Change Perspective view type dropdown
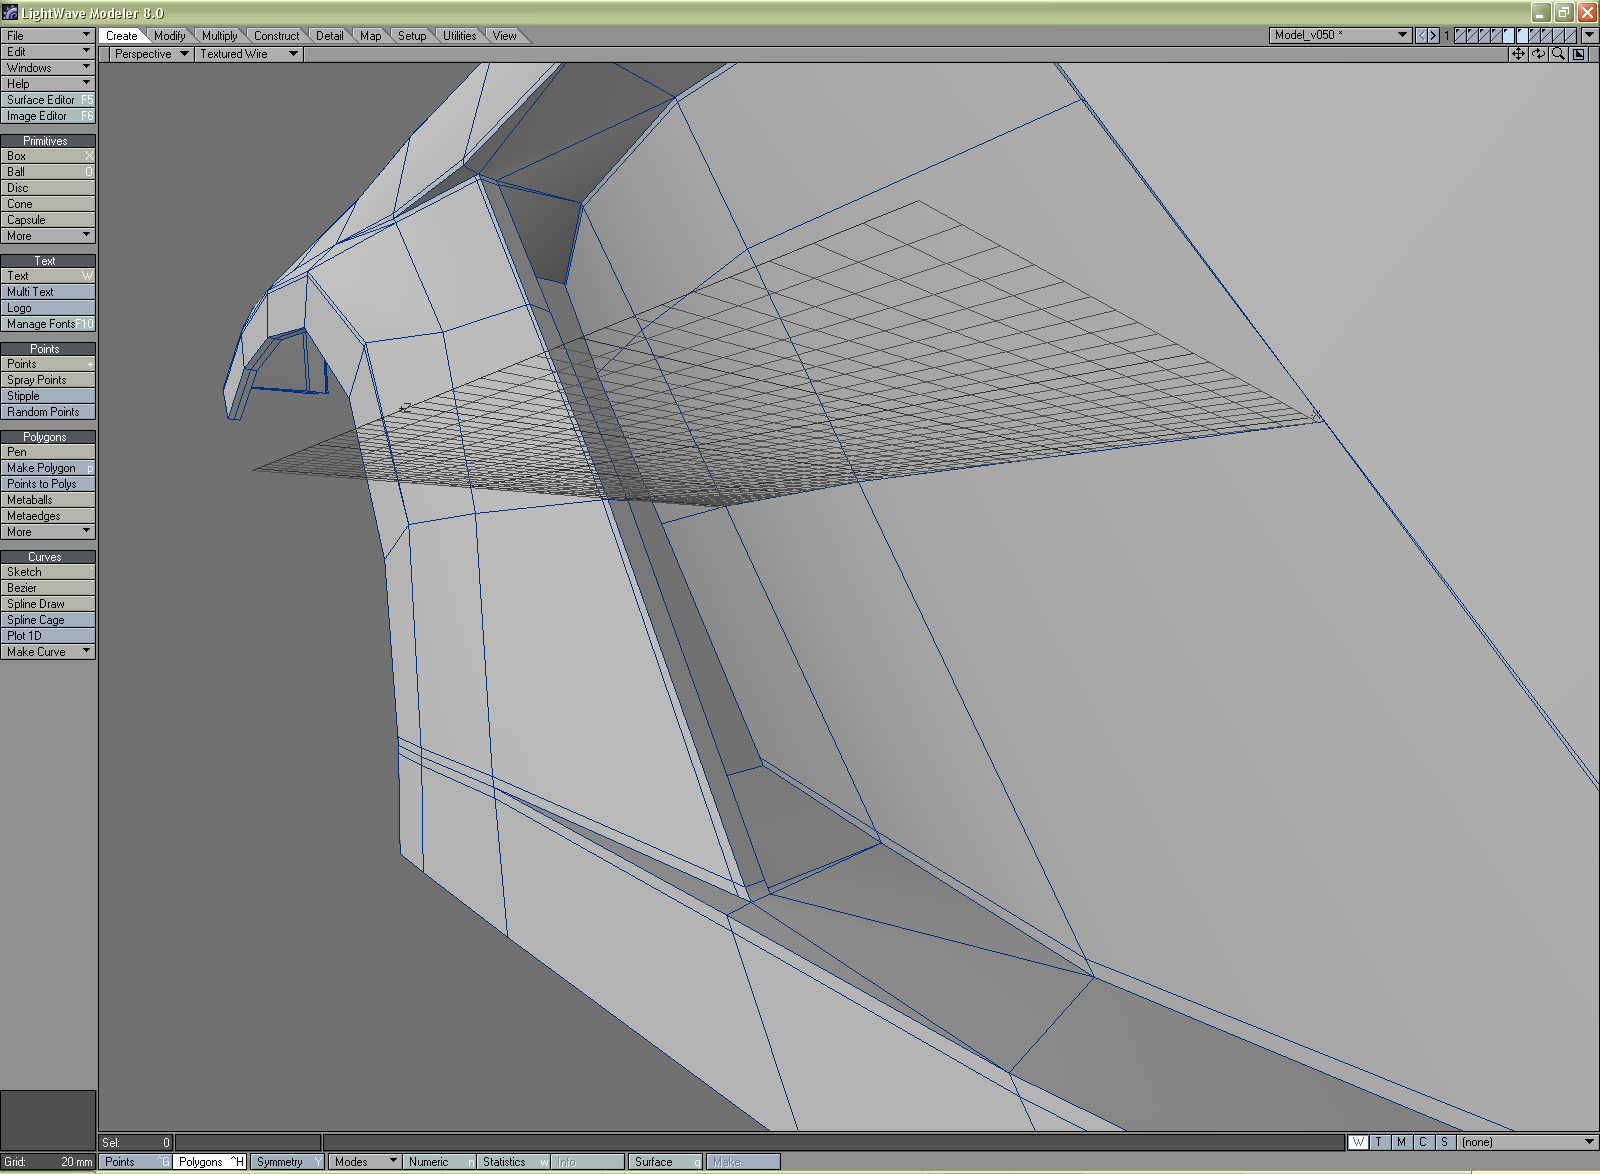The width and height of the screenshot is (1600, 1174). tap(151, 54)
